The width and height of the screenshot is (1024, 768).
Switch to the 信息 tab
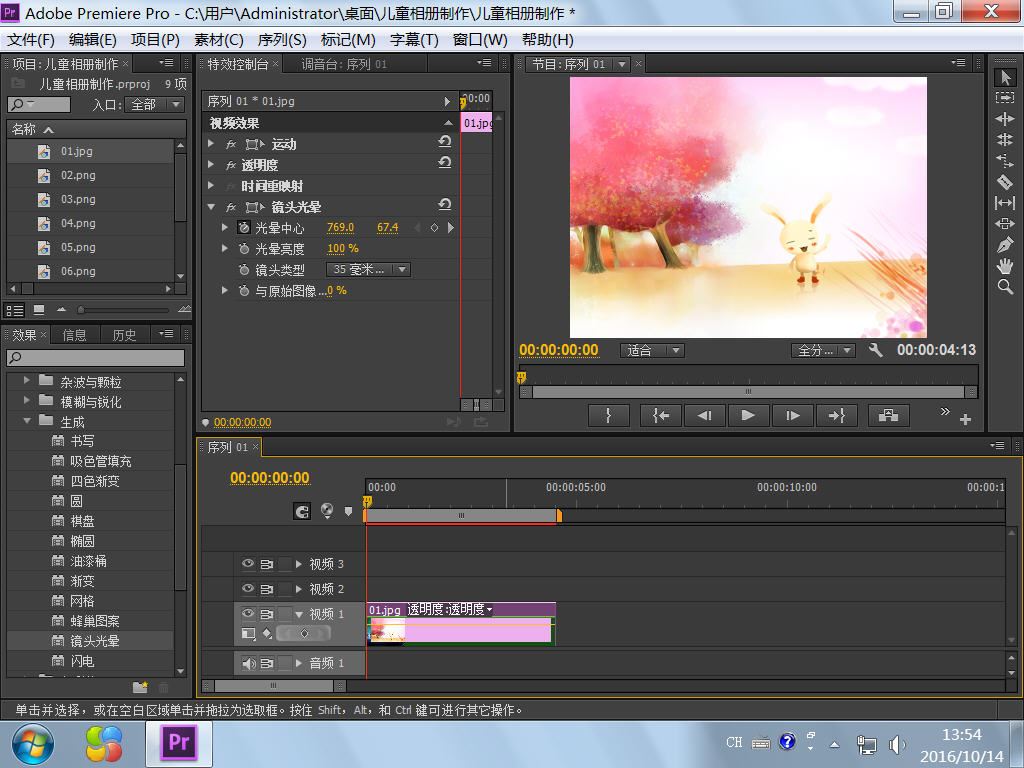(x=74, y=335)
